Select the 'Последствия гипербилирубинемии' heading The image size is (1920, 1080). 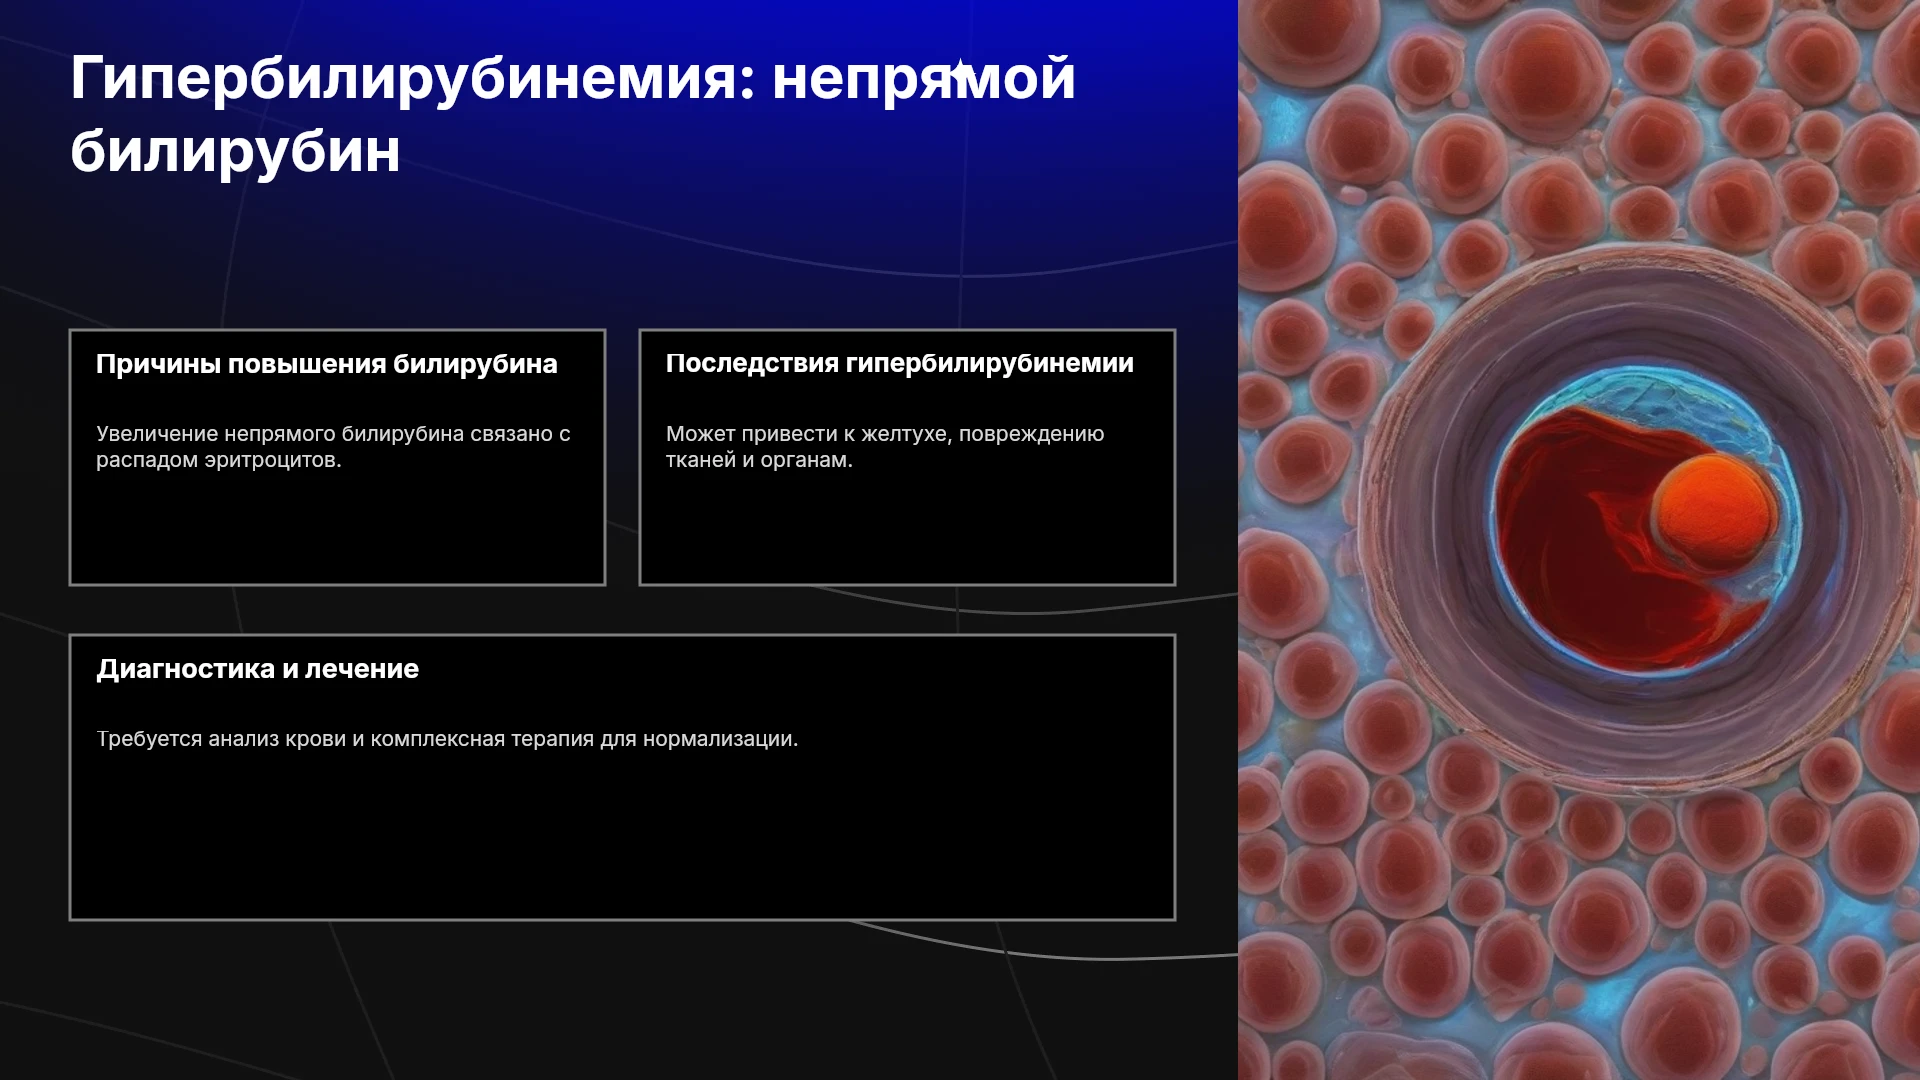point(900,363)
